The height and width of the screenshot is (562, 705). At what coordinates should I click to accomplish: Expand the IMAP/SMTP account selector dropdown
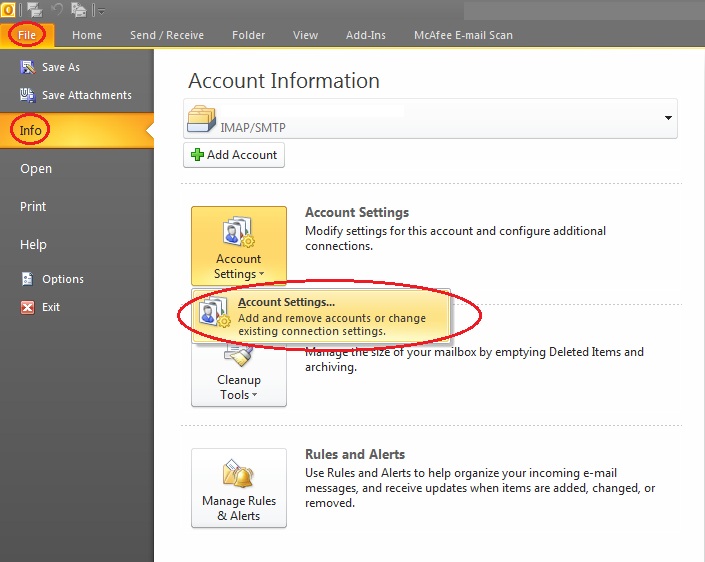[668, 118]
